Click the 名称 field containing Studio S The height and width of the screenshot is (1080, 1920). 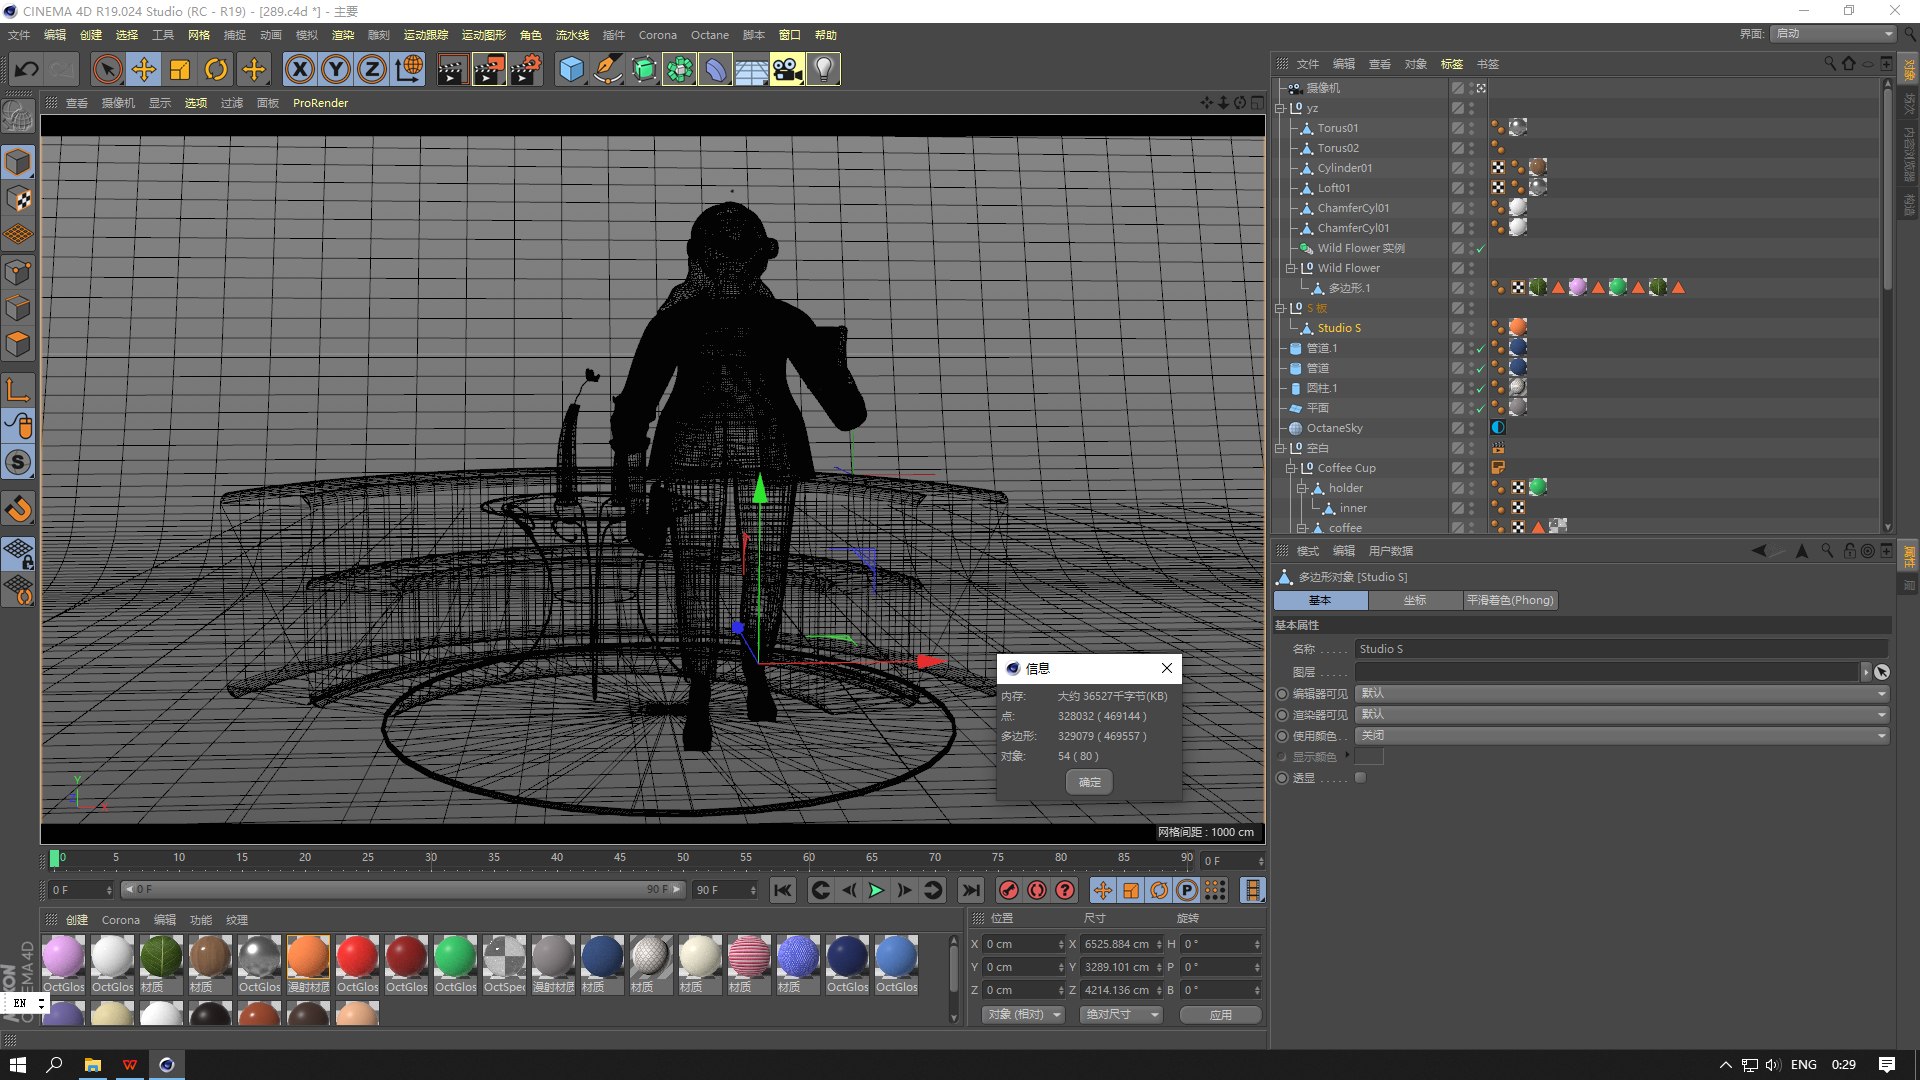click(1621, 649)
